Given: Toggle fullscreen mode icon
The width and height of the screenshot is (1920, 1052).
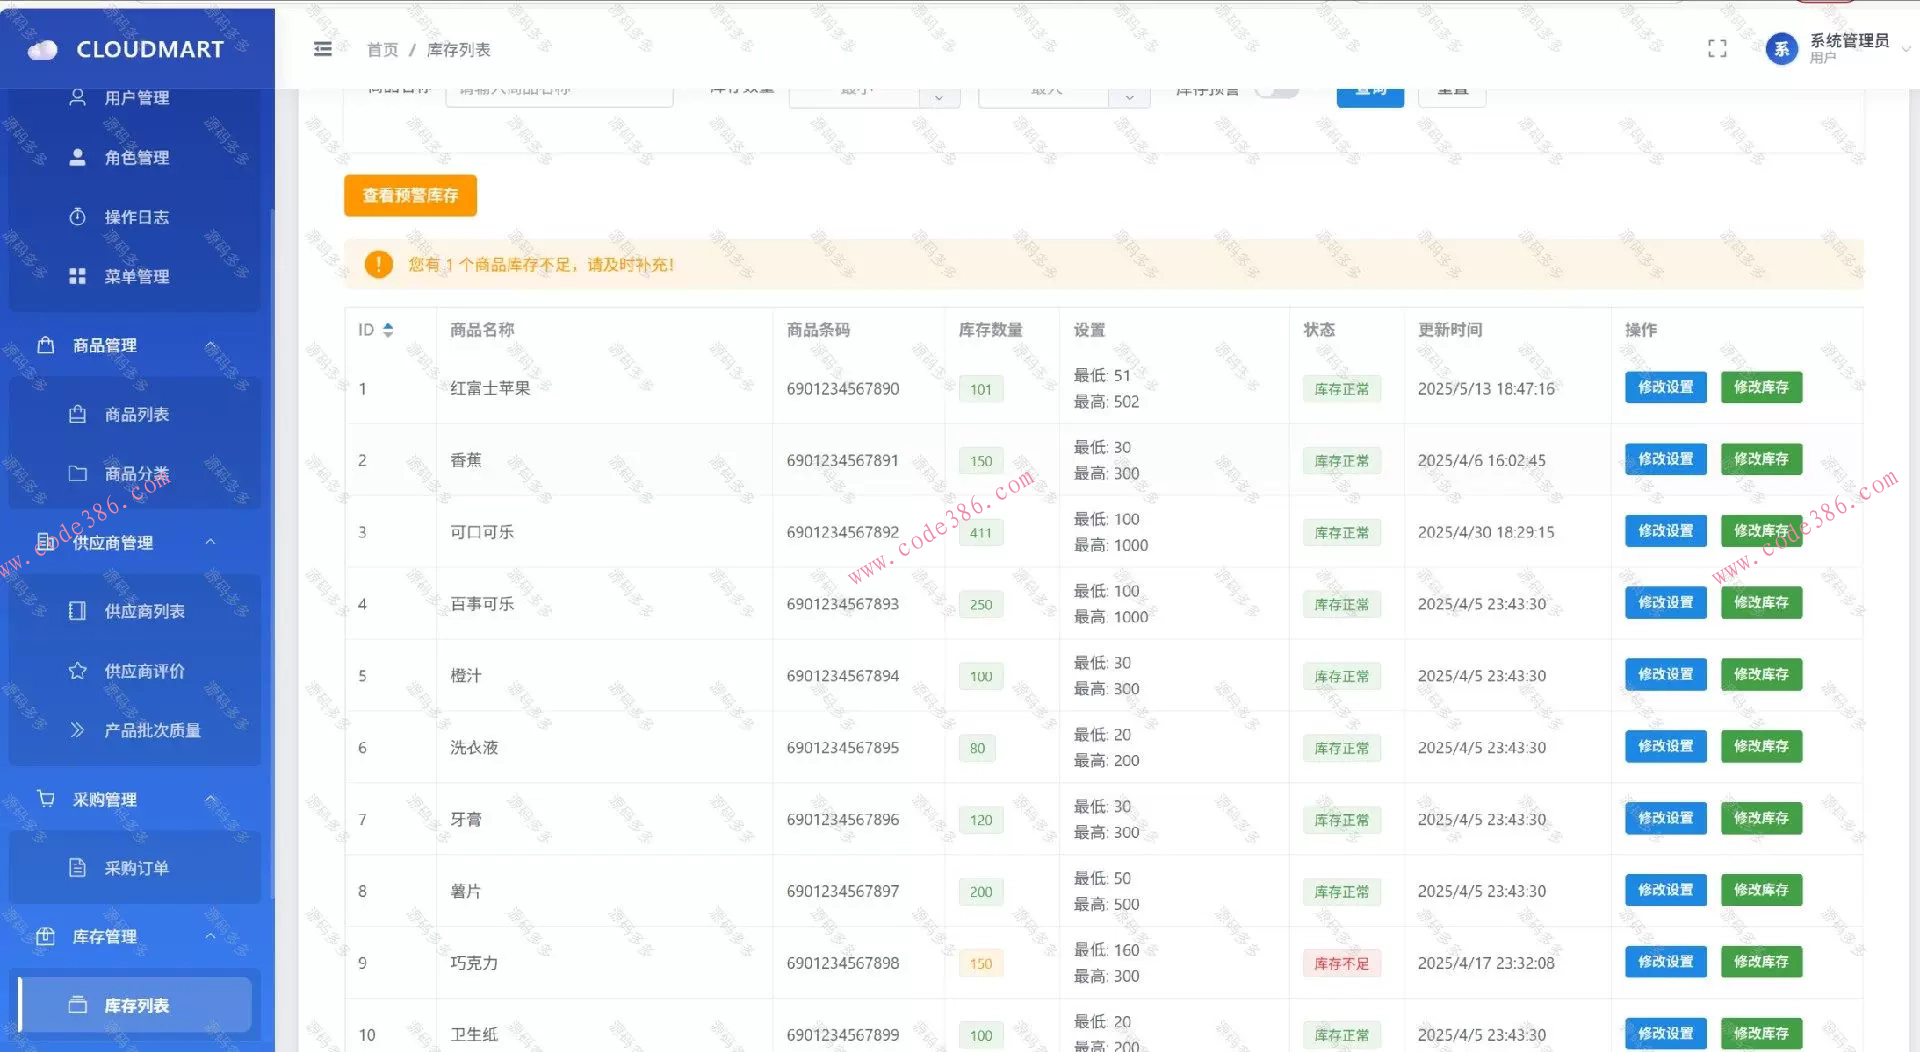Looking at the screenshot, I should [1717, 49].
